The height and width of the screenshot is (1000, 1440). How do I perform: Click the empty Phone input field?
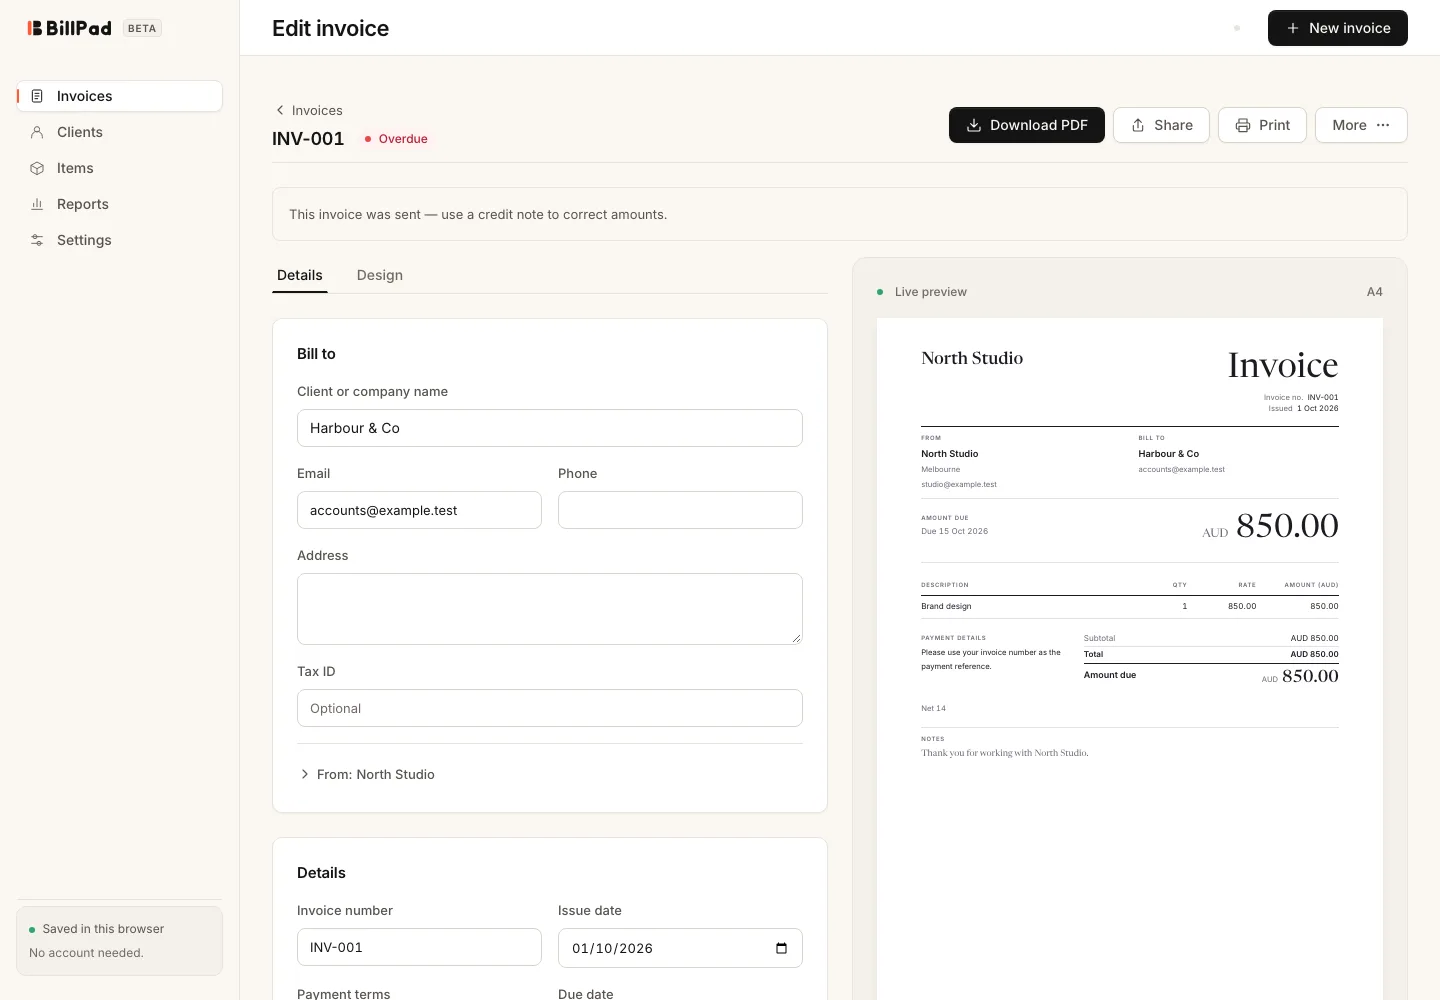[x=680, y=510]
